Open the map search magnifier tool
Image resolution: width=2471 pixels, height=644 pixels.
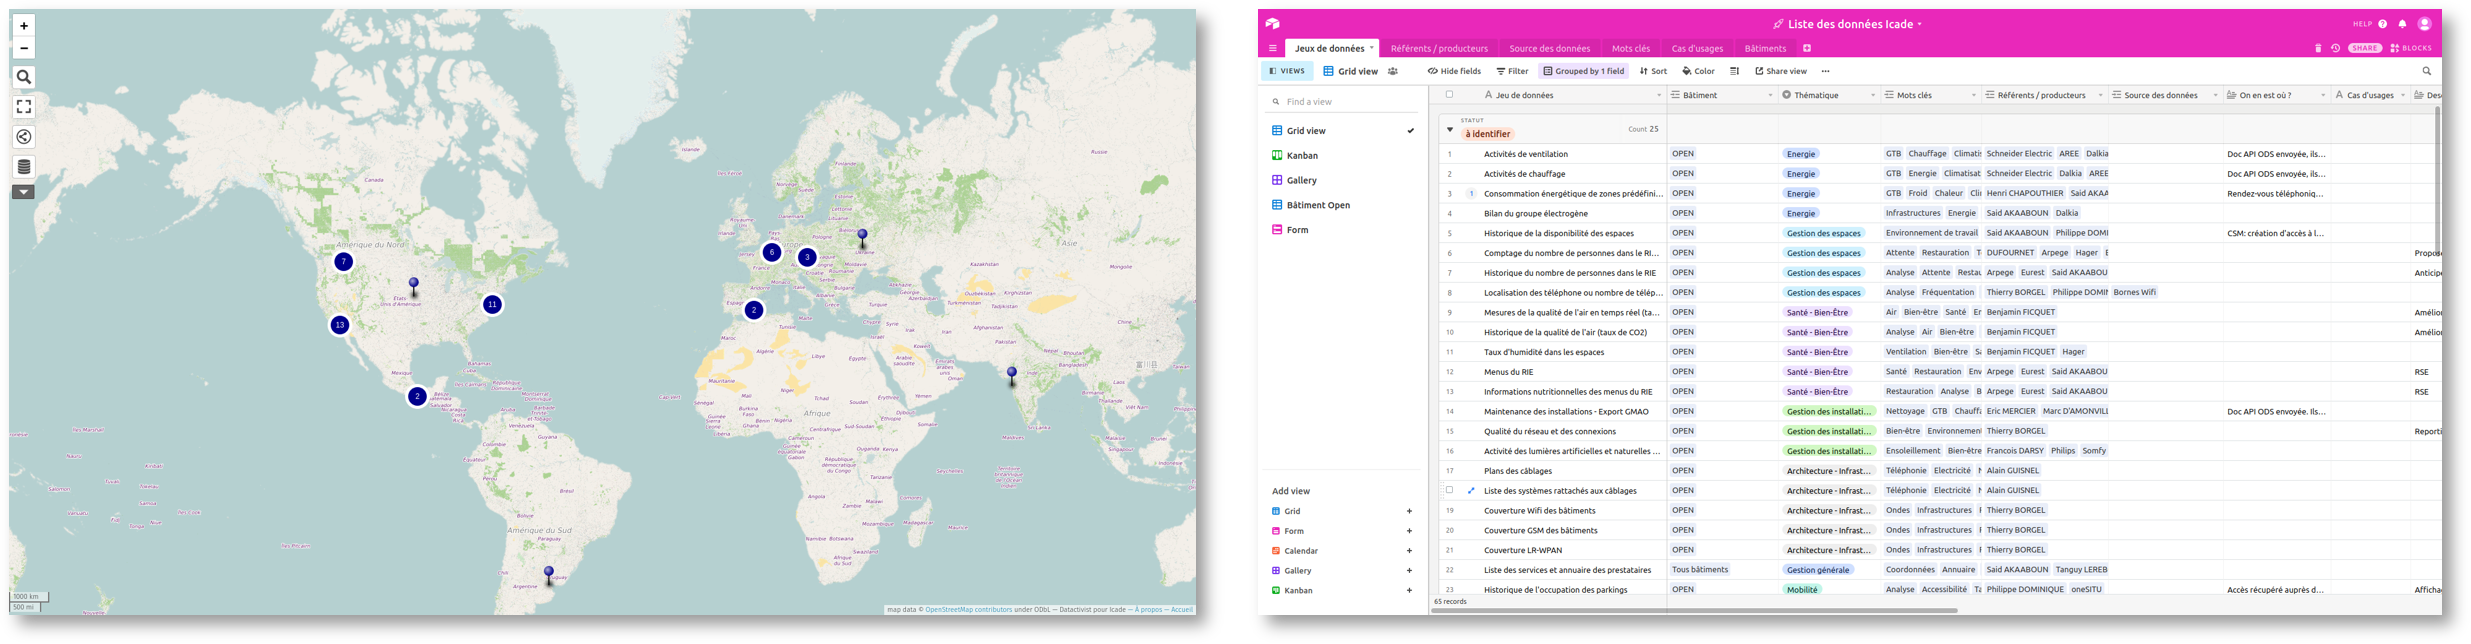click(x=24, y=77)
